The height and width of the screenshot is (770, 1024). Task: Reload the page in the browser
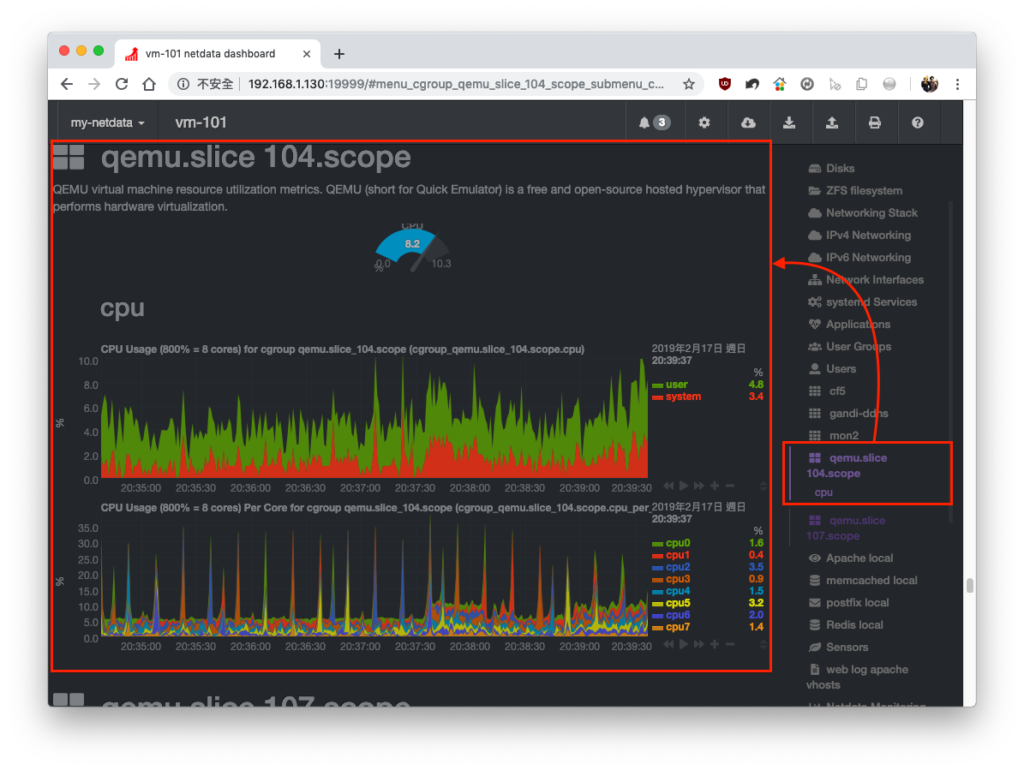[121, 84]
